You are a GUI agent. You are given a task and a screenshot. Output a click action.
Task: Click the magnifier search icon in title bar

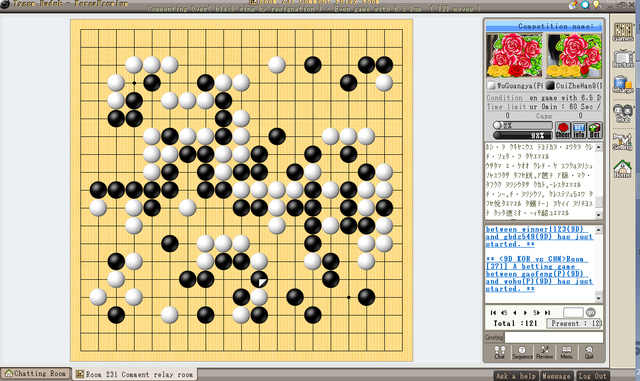(x=585, y=4)
